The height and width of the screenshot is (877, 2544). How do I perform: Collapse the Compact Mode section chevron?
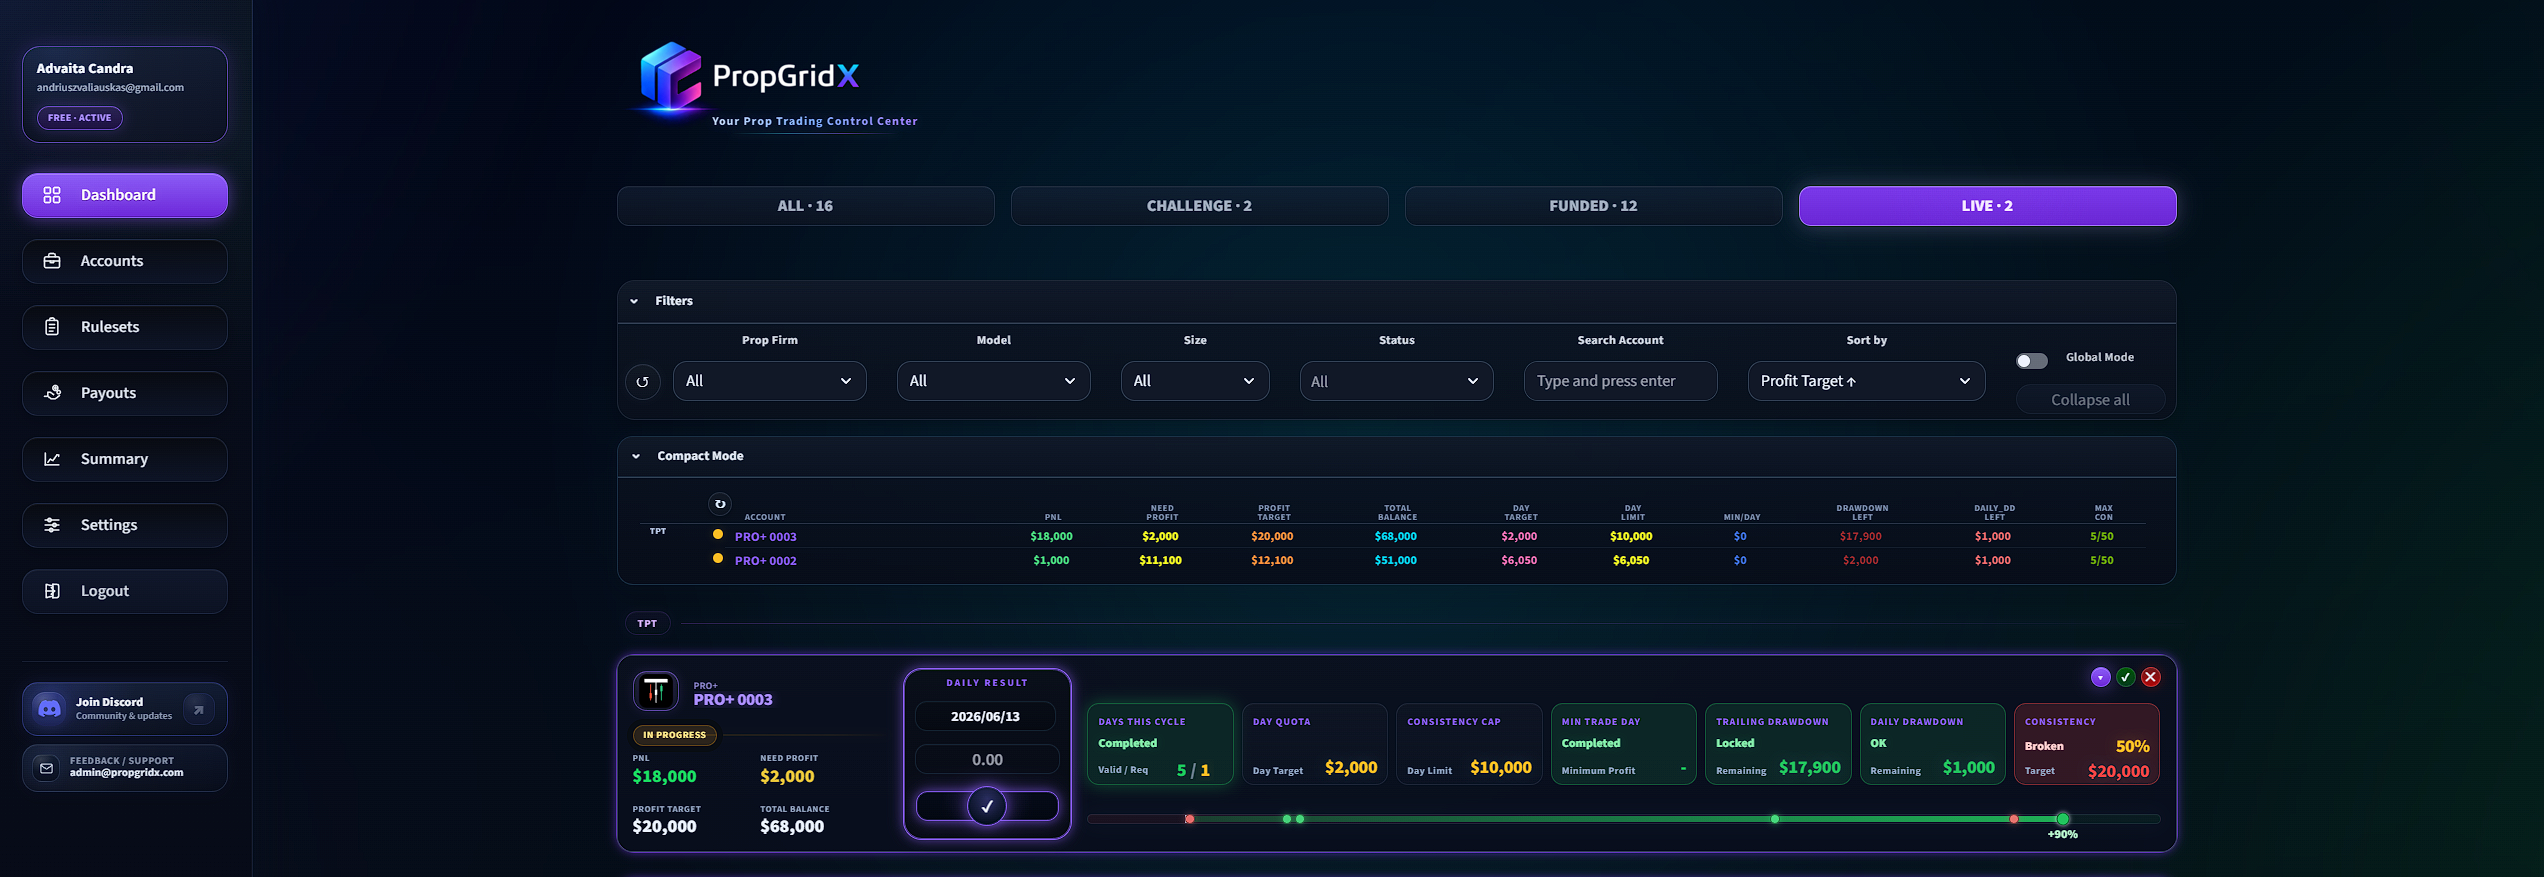coord(636,456)
